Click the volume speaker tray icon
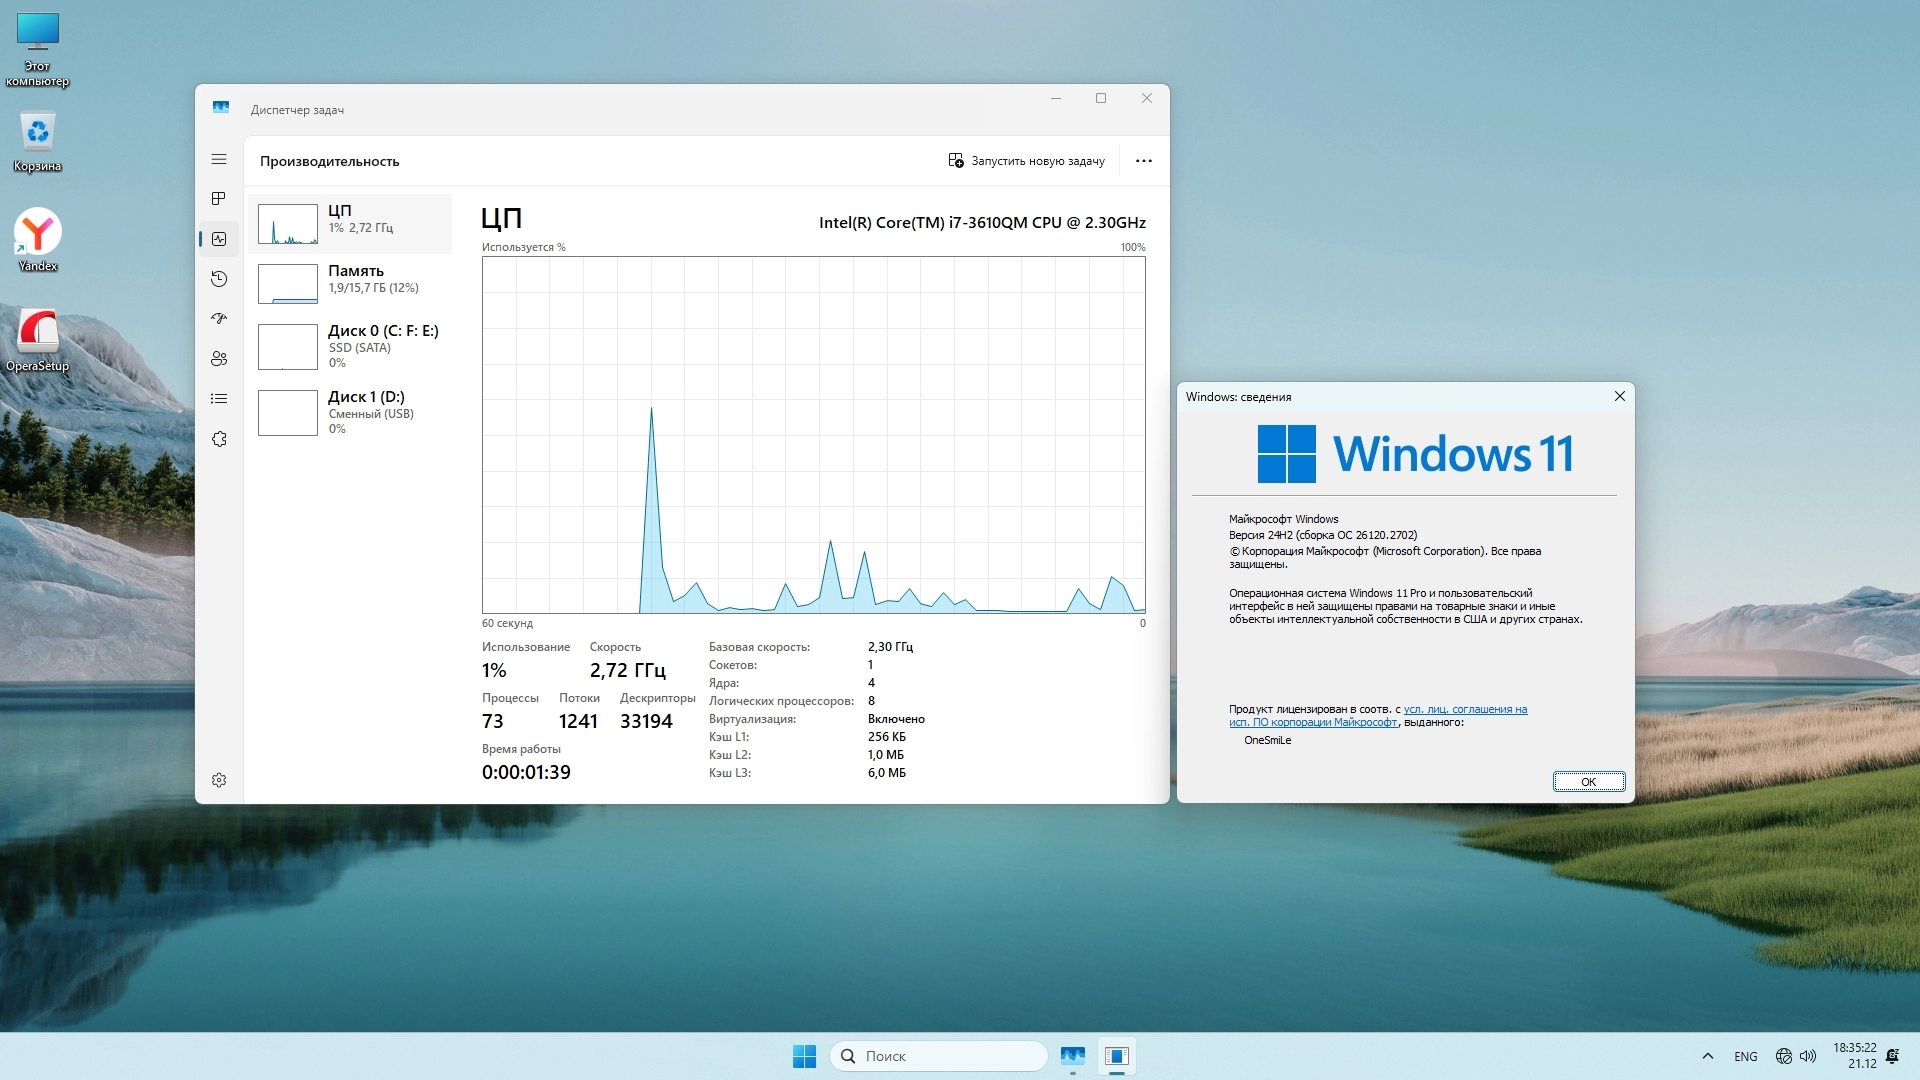Screen dimensions: 1920x1080 coord(1808,1056)
